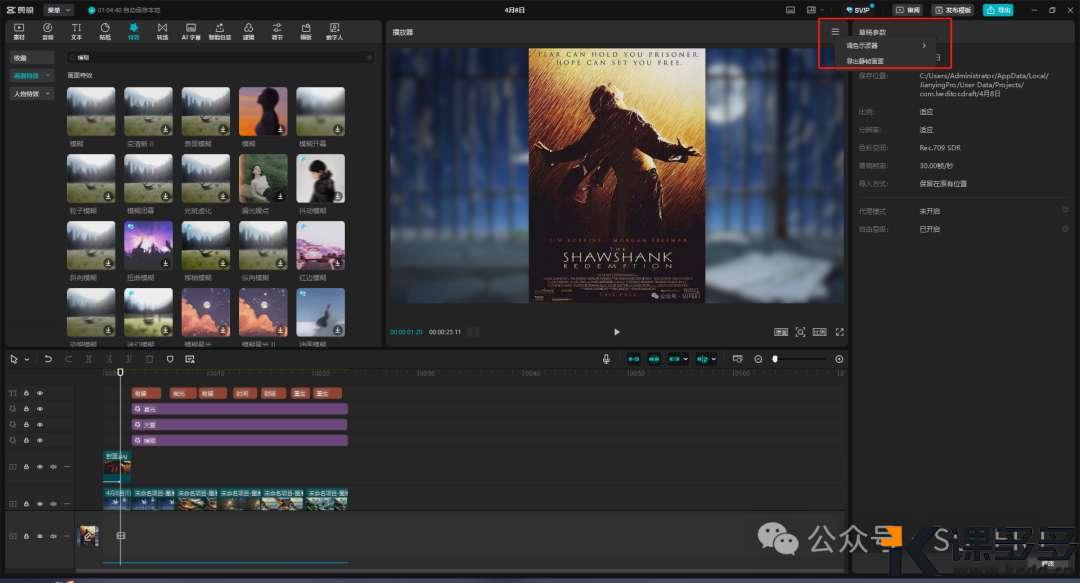Enter fullscreen preview with the expand icon
1080x583 pixels.
point(839,332)
